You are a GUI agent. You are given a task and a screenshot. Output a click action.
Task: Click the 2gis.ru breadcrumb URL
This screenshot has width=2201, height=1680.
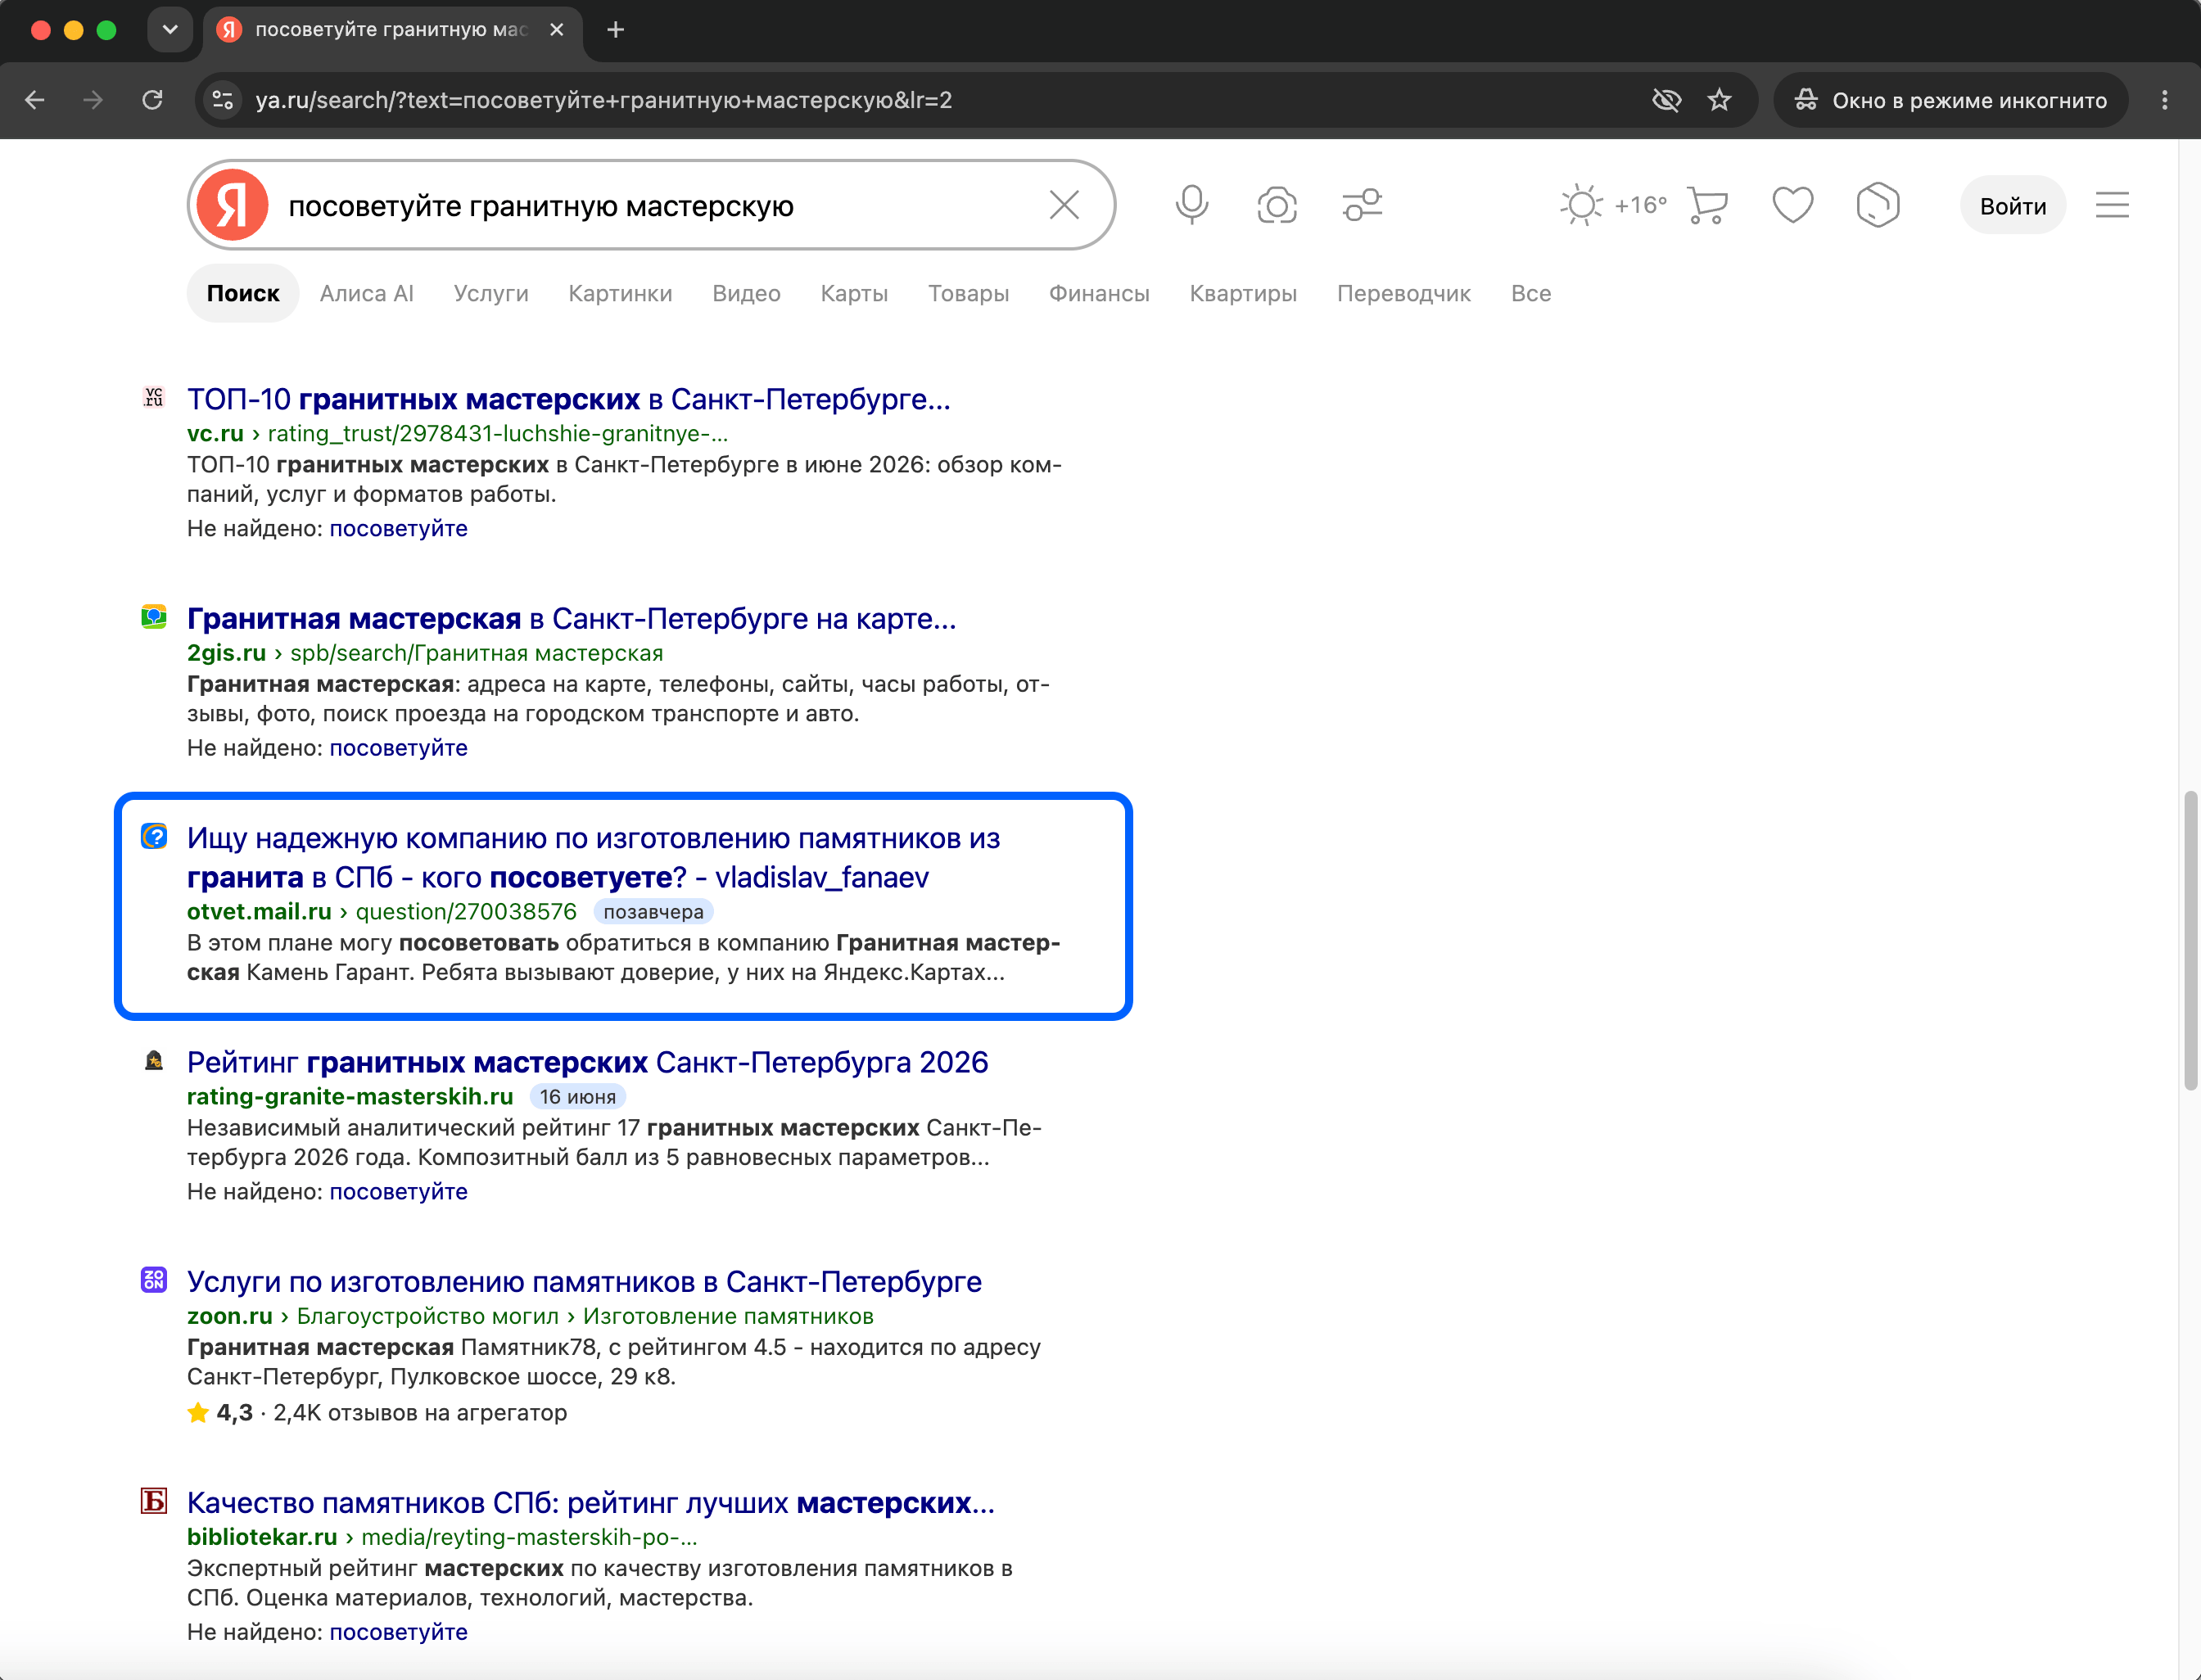(x=425, y=653)
